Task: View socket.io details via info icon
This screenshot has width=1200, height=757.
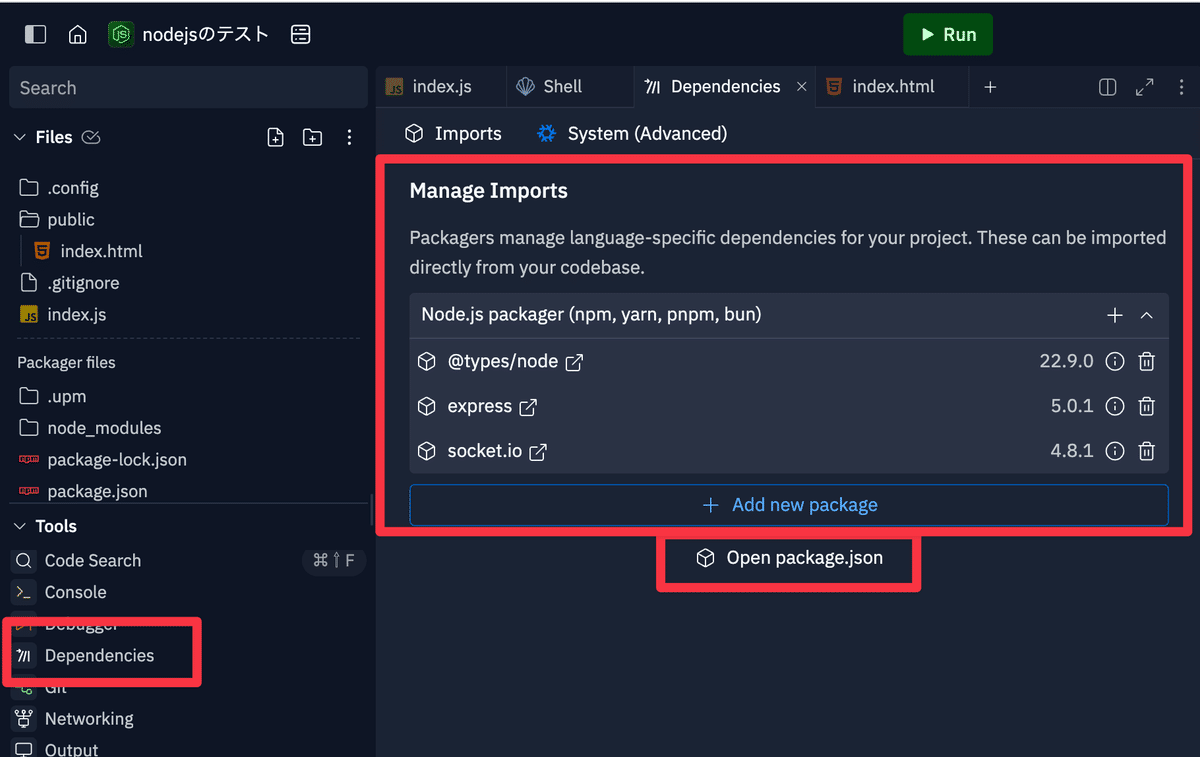Action: tap(1115, 451)
